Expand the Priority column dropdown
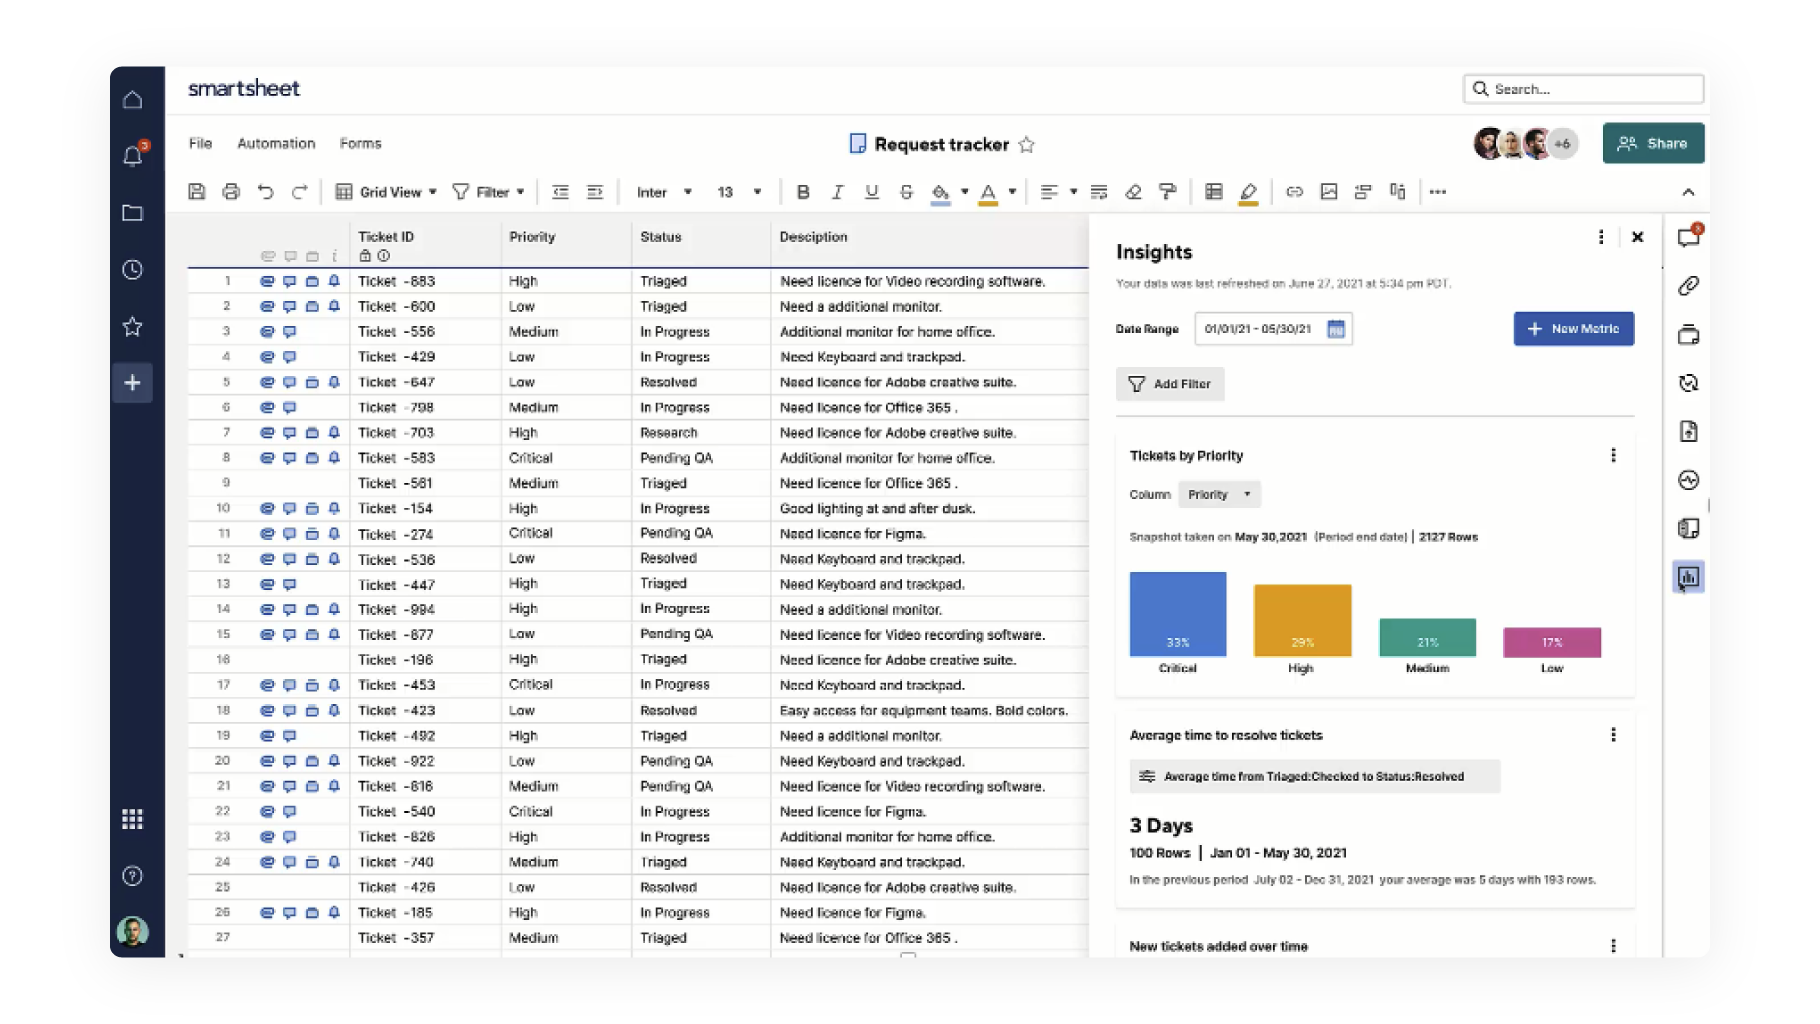 [x=1218, y=495]
